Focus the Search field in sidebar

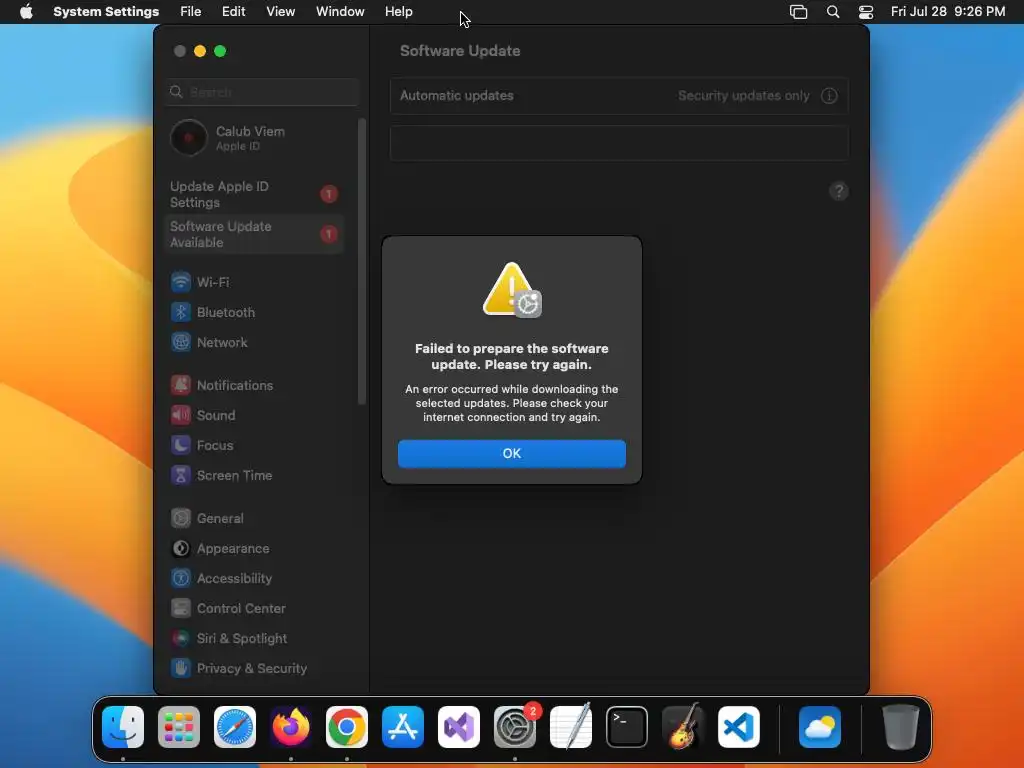pos(262,92)
